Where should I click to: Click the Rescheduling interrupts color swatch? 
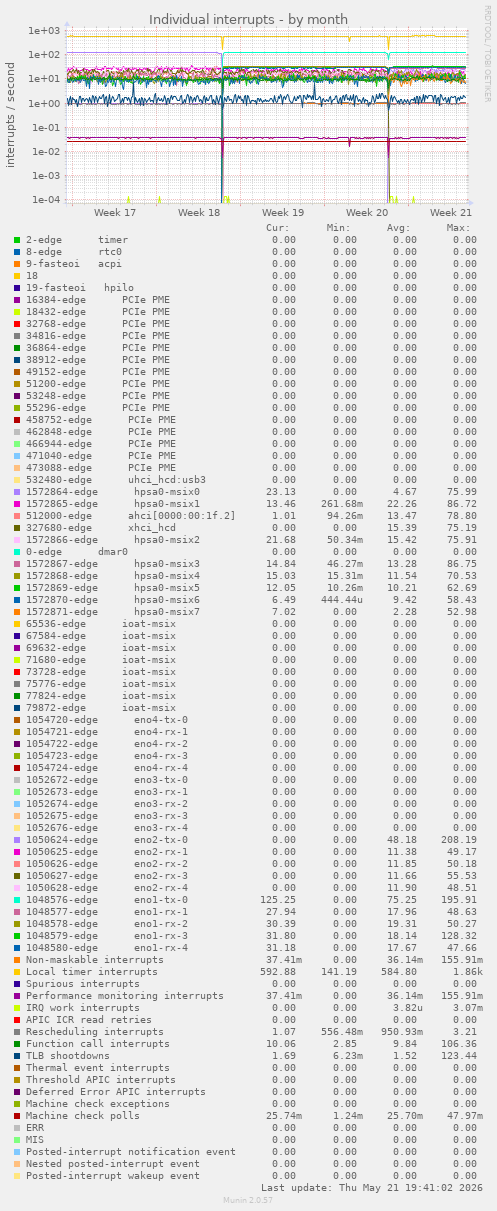[x=17, y=1032]
